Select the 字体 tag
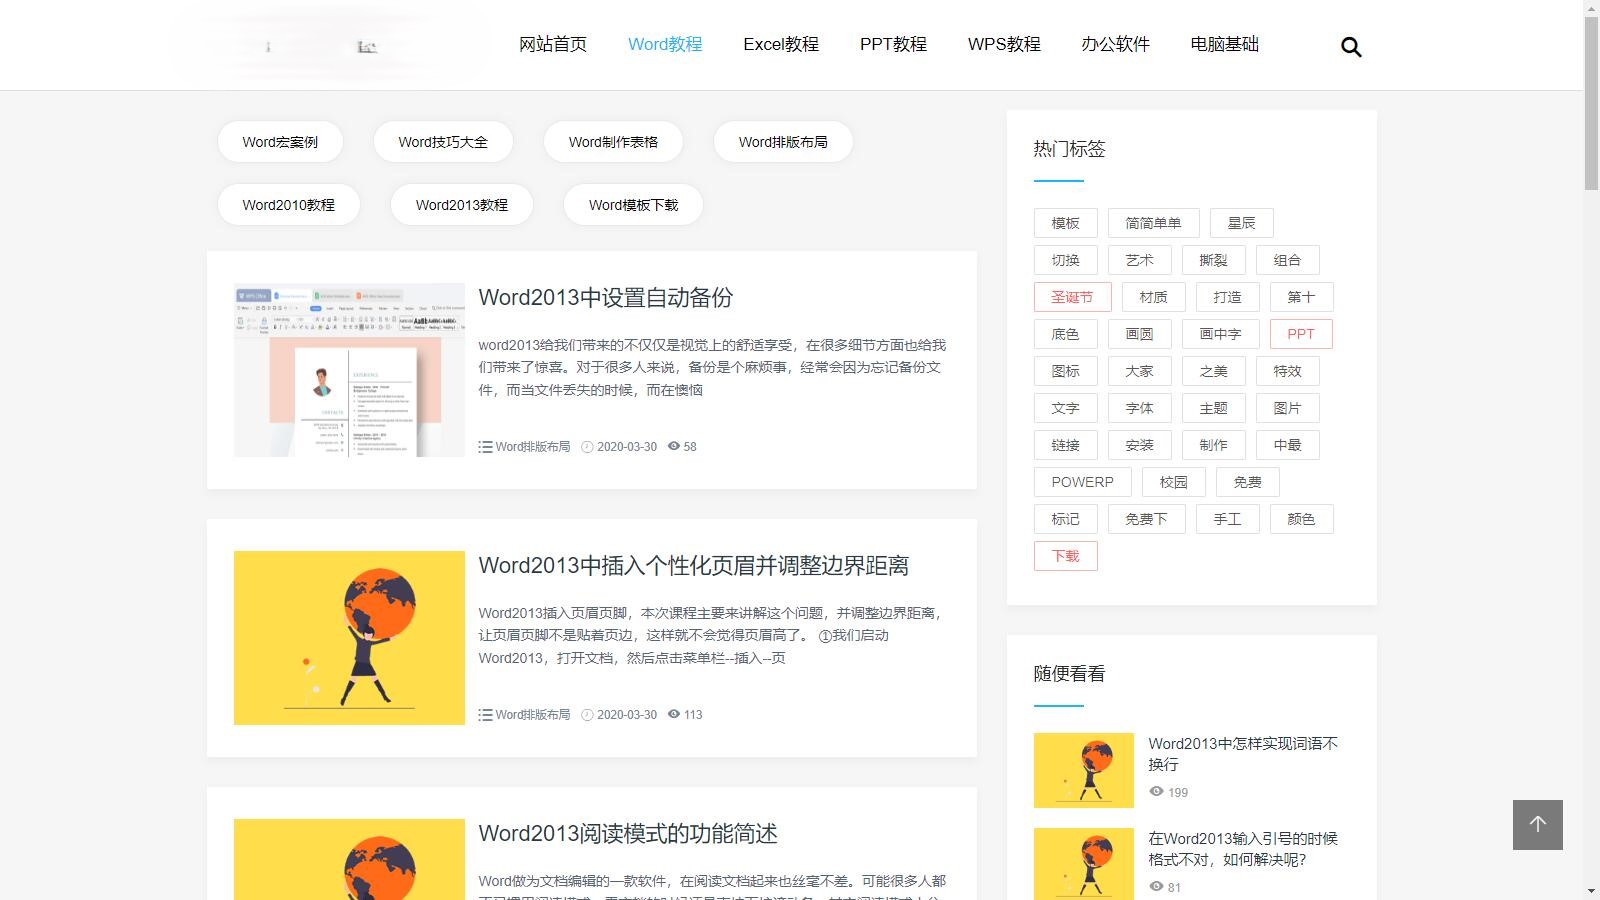 pyautogui.click(x=1139, y=408)
